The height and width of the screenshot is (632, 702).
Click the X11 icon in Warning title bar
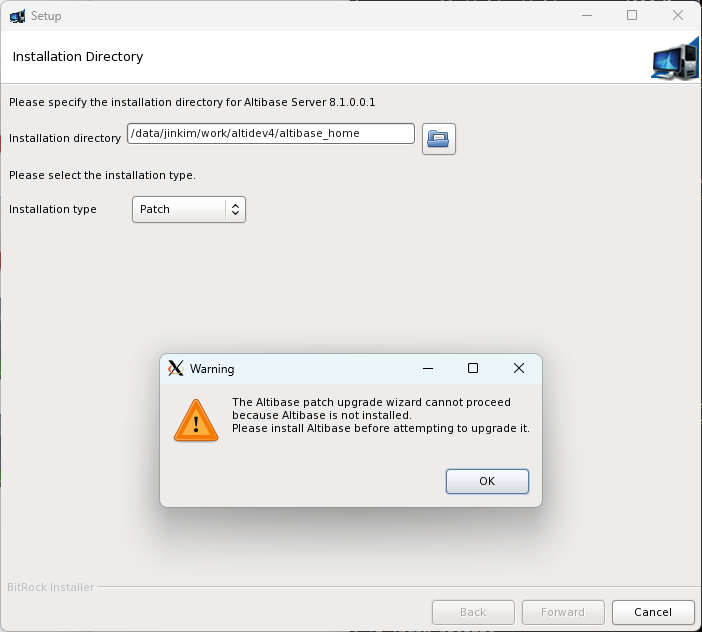click(176, 368)
